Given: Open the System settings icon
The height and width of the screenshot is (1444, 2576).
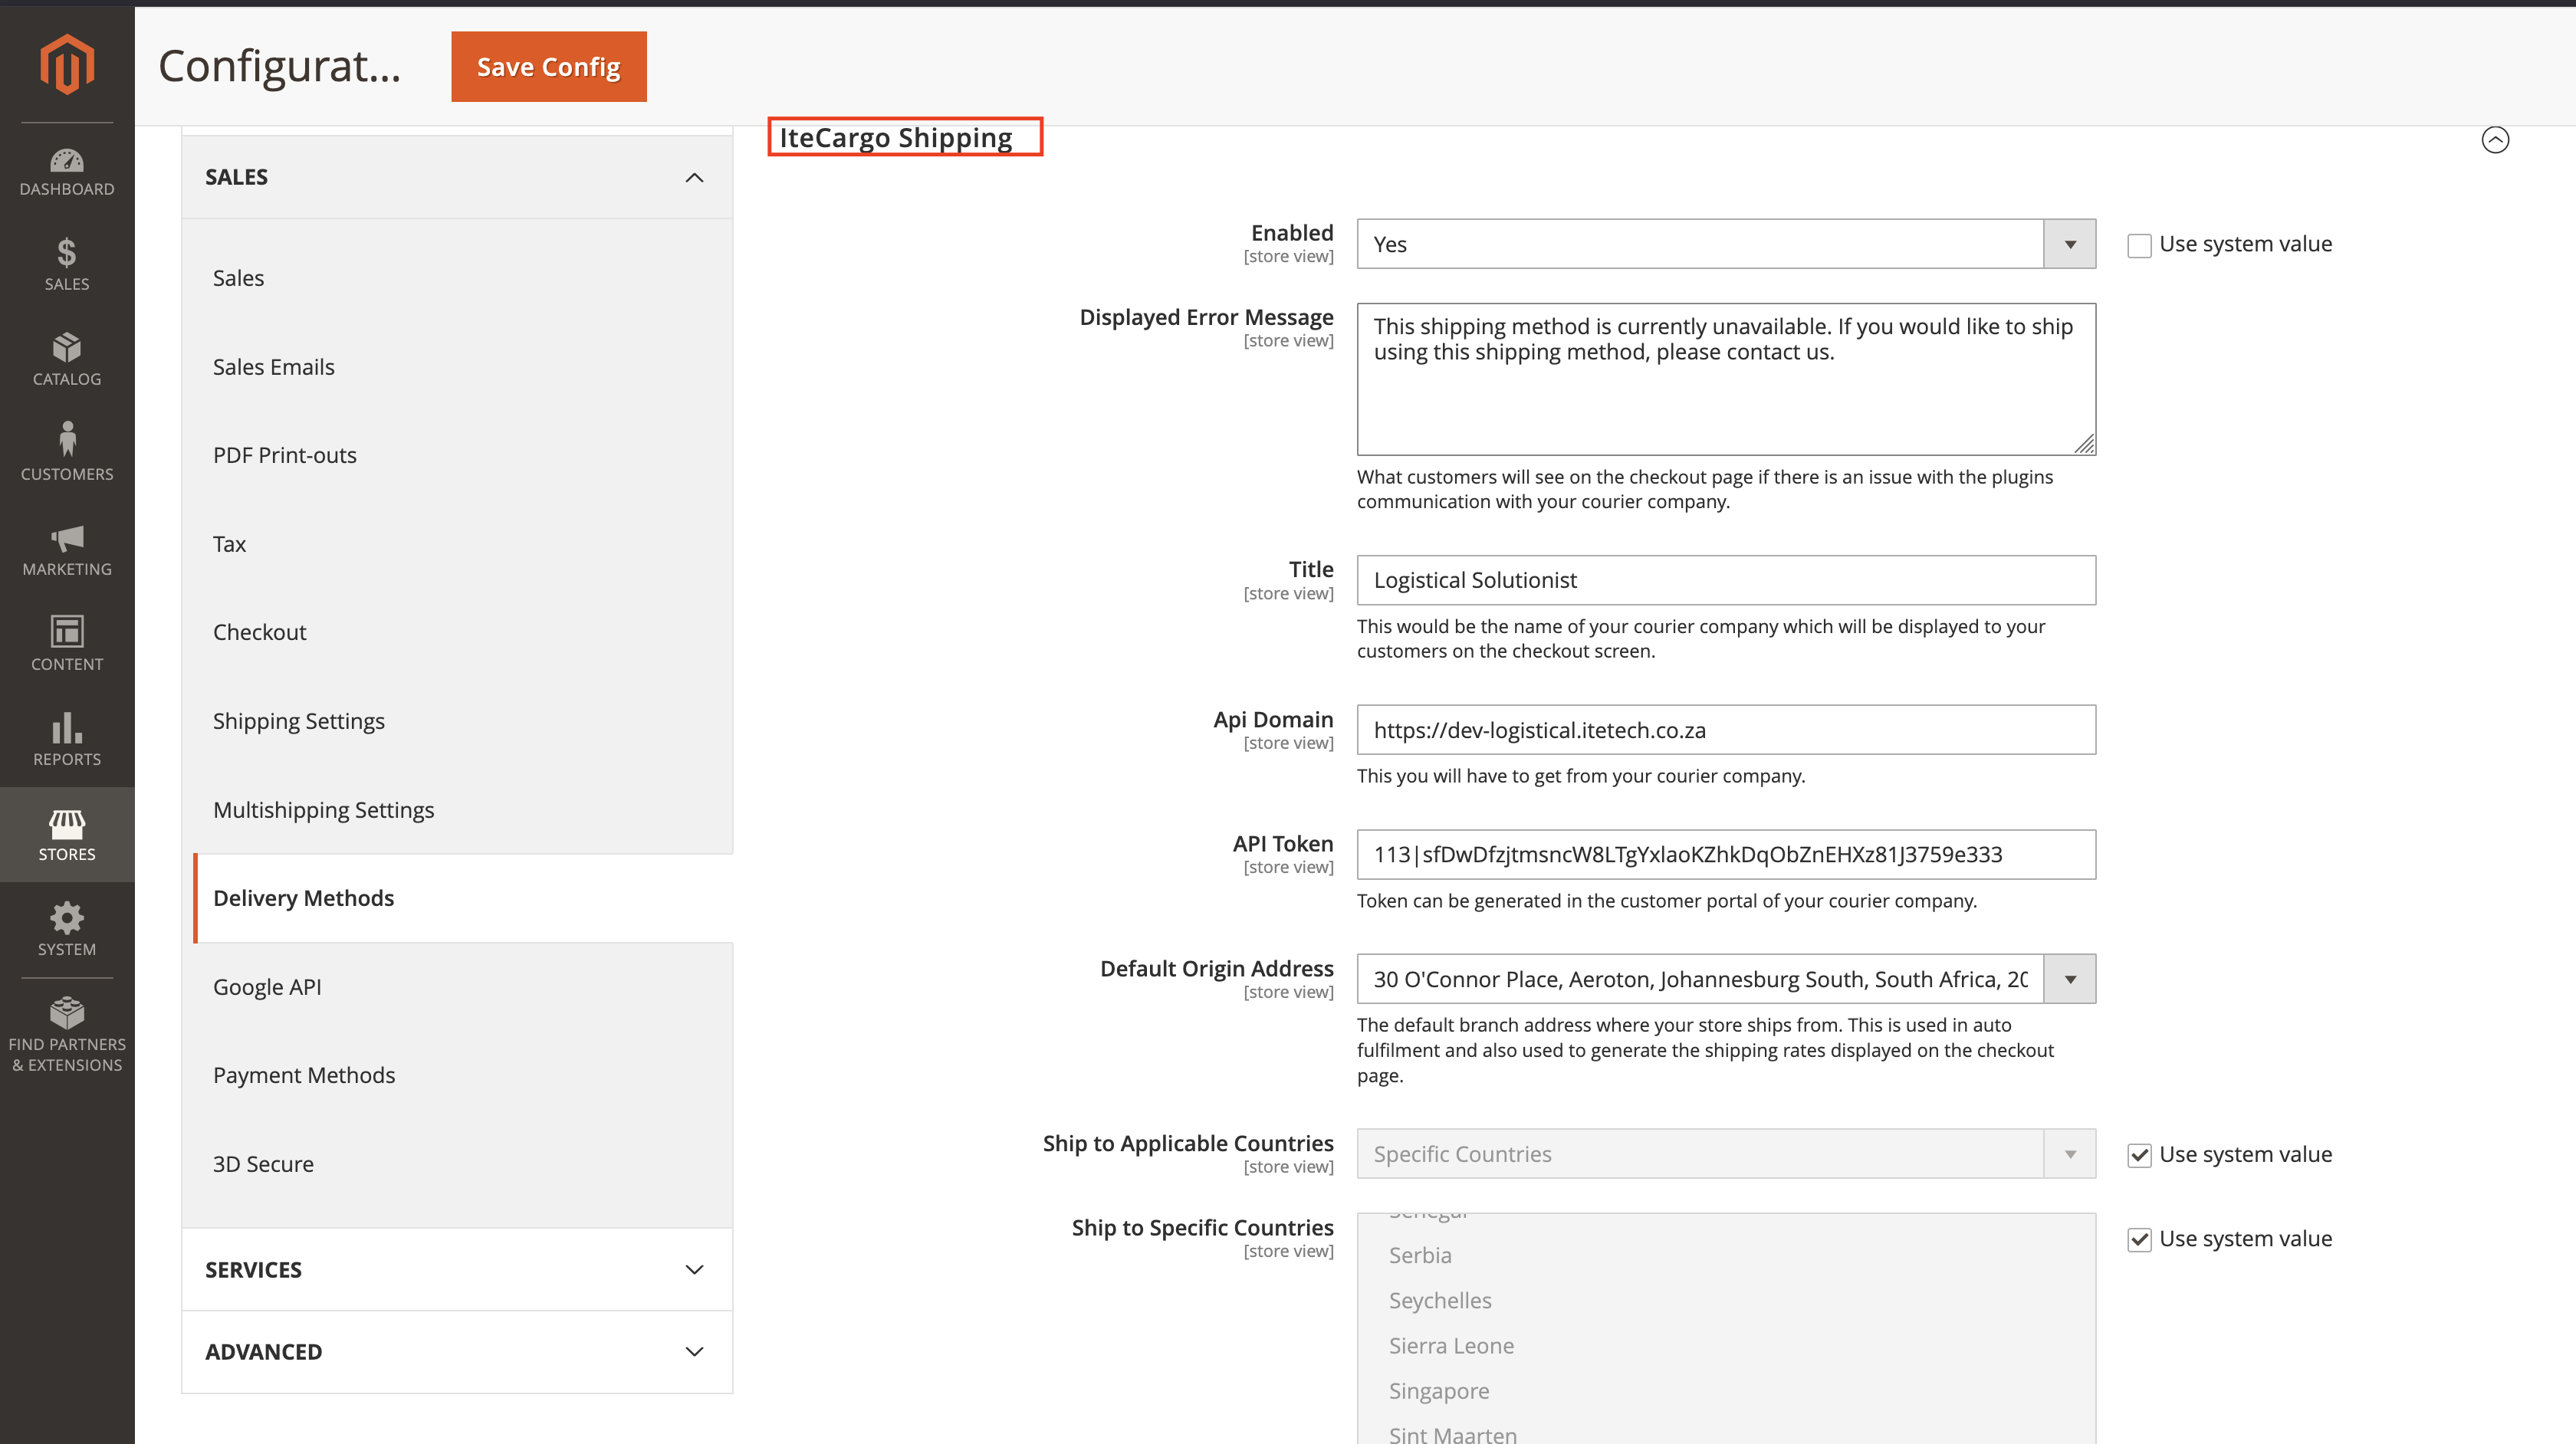Looking at the screenshot, I should 66,928.
